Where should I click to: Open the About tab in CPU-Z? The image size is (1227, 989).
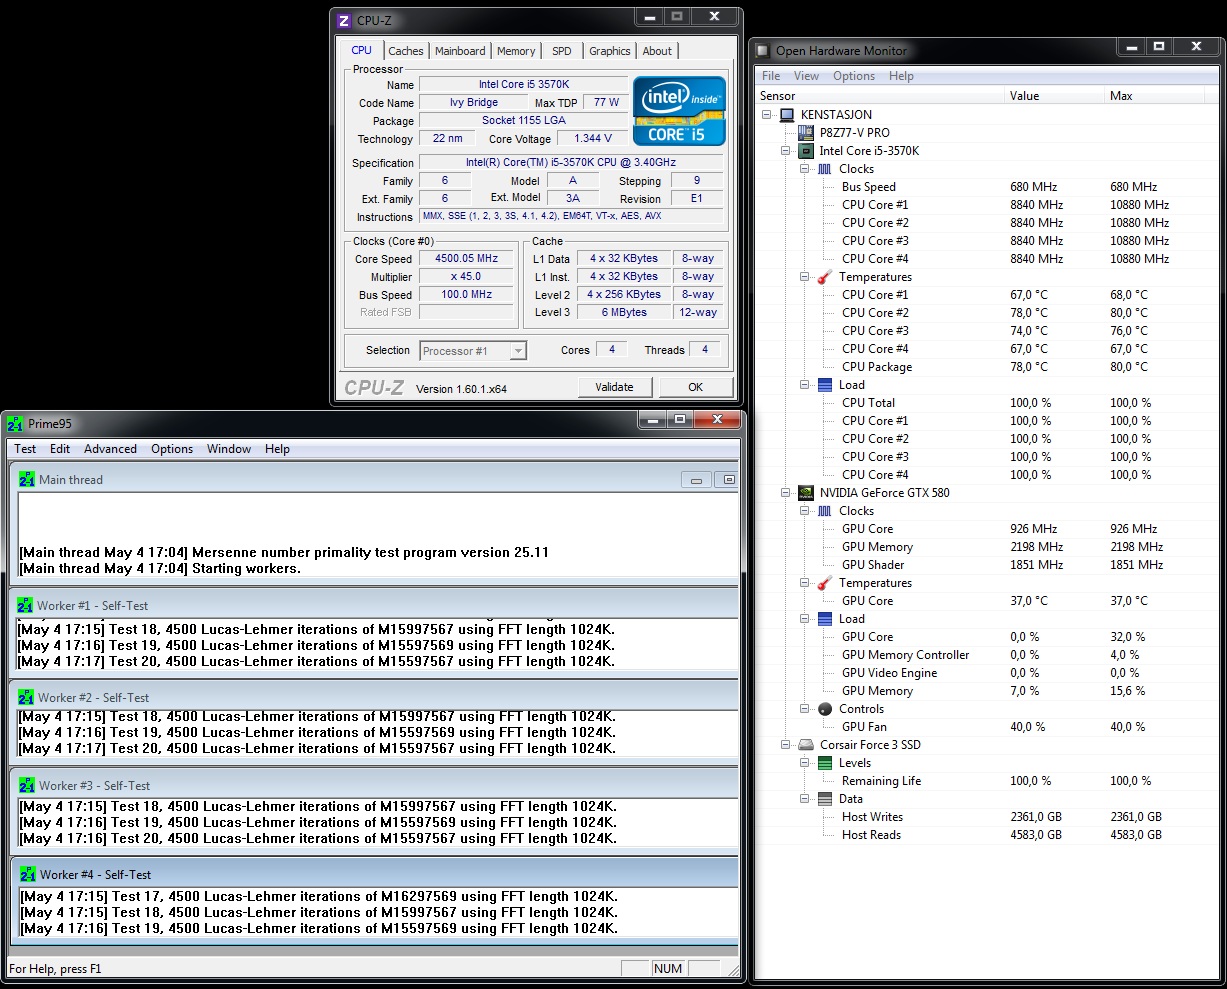click(657, 51)
